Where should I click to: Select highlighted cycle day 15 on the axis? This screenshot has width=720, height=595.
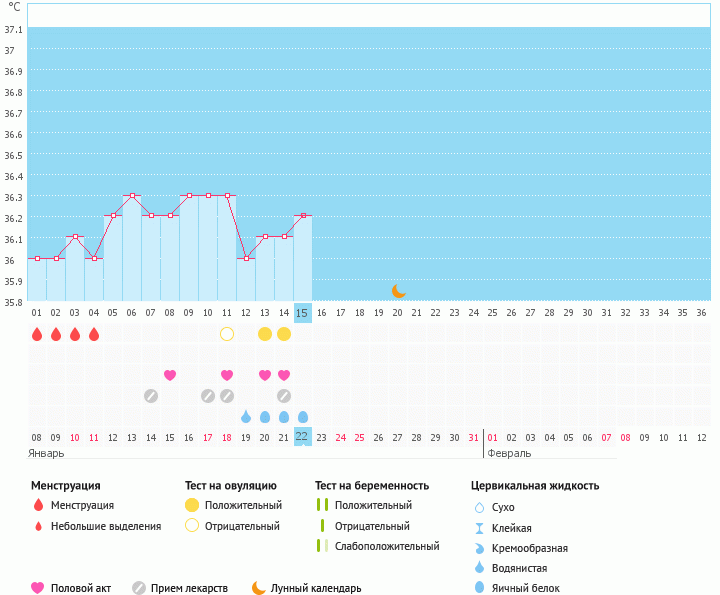tap(303, 313)
